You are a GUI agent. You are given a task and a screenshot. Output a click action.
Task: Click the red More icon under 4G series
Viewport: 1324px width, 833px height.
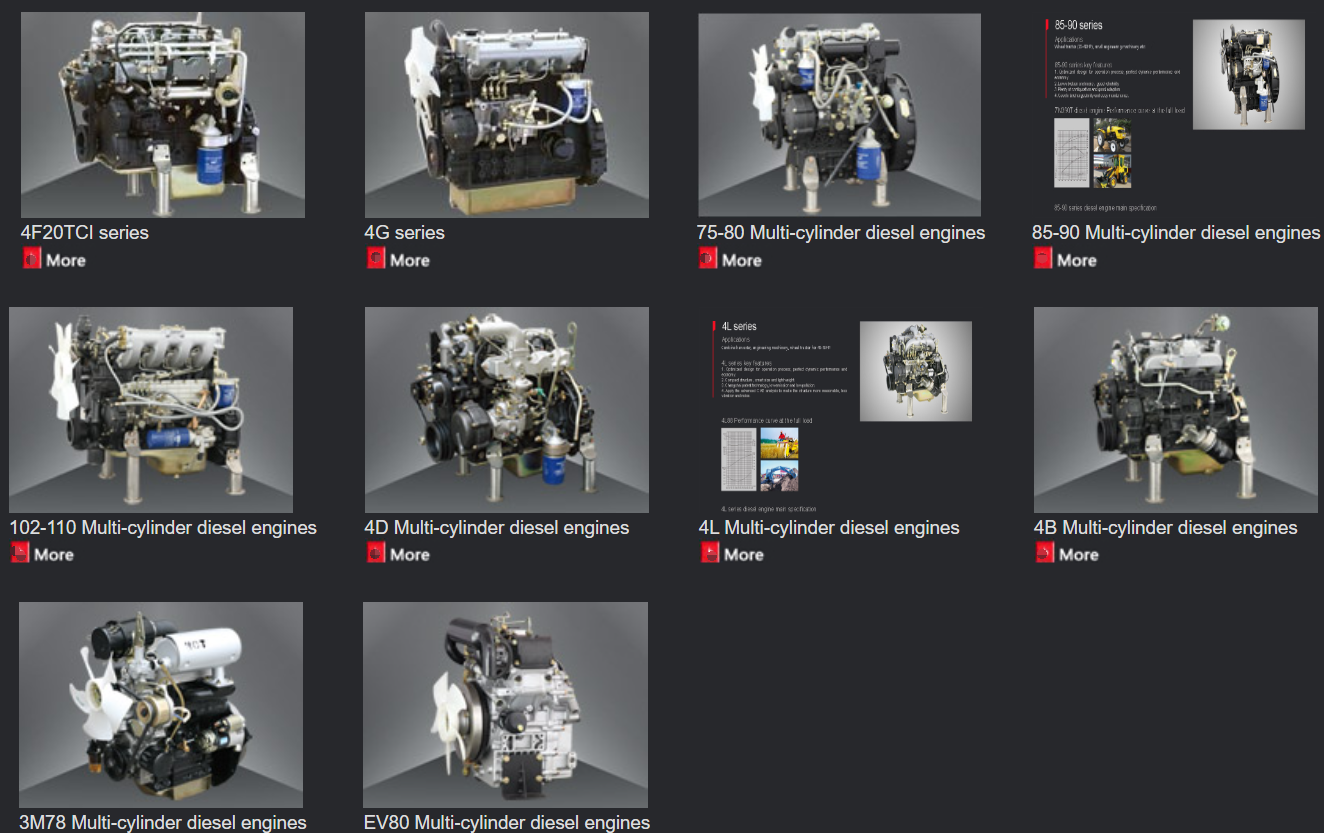coord(376,260)
